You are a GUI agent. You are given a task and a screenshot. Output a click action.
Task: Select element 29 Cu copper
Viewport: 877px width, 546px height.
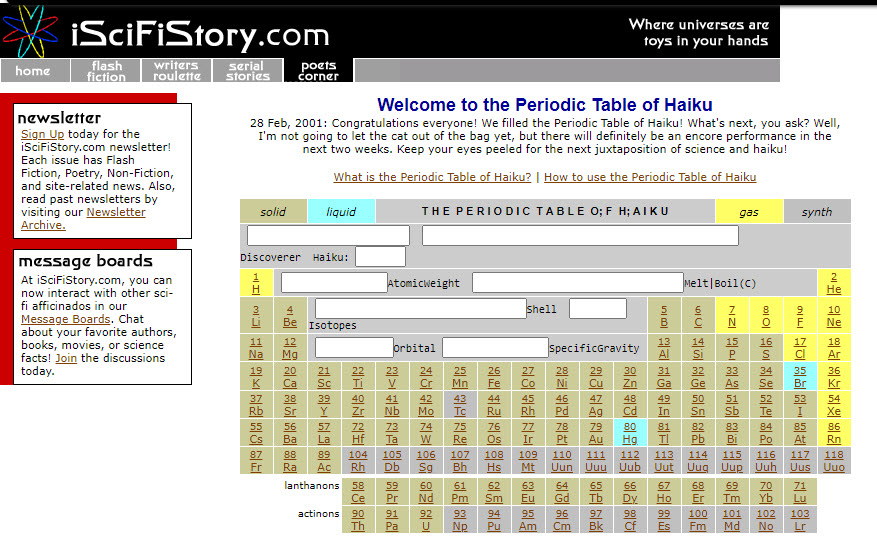coord(596,377)
